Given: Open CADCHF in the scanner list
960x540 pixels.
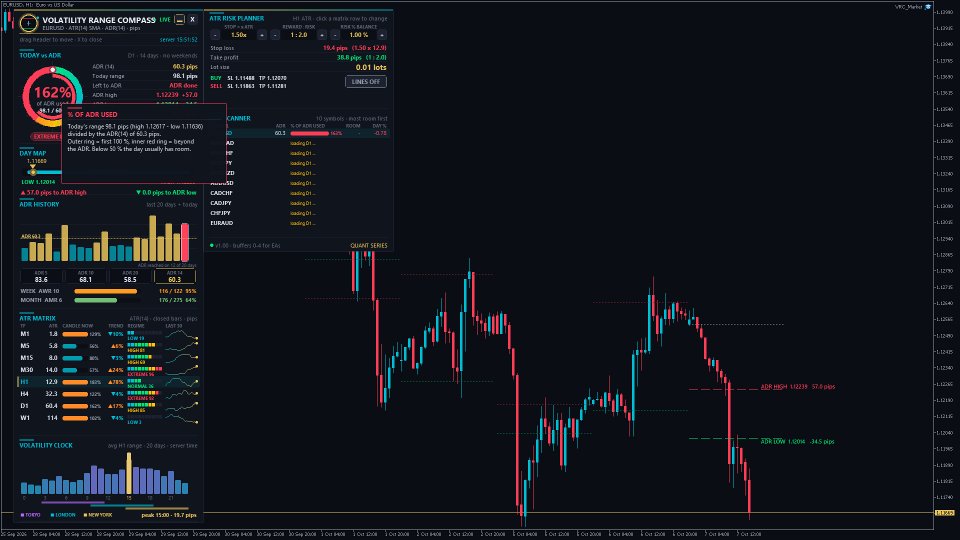Looking at the screenshot, I should tap(299, 193).
